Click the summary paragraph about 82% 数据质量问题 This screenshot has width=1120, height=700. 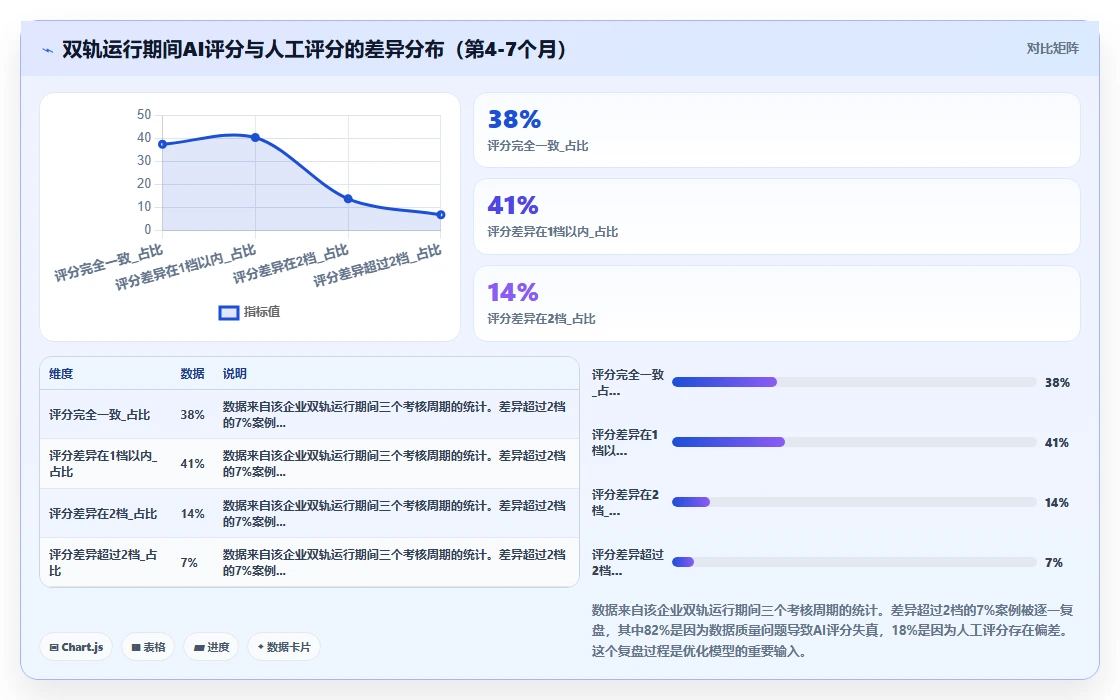(x=832, y=631)
